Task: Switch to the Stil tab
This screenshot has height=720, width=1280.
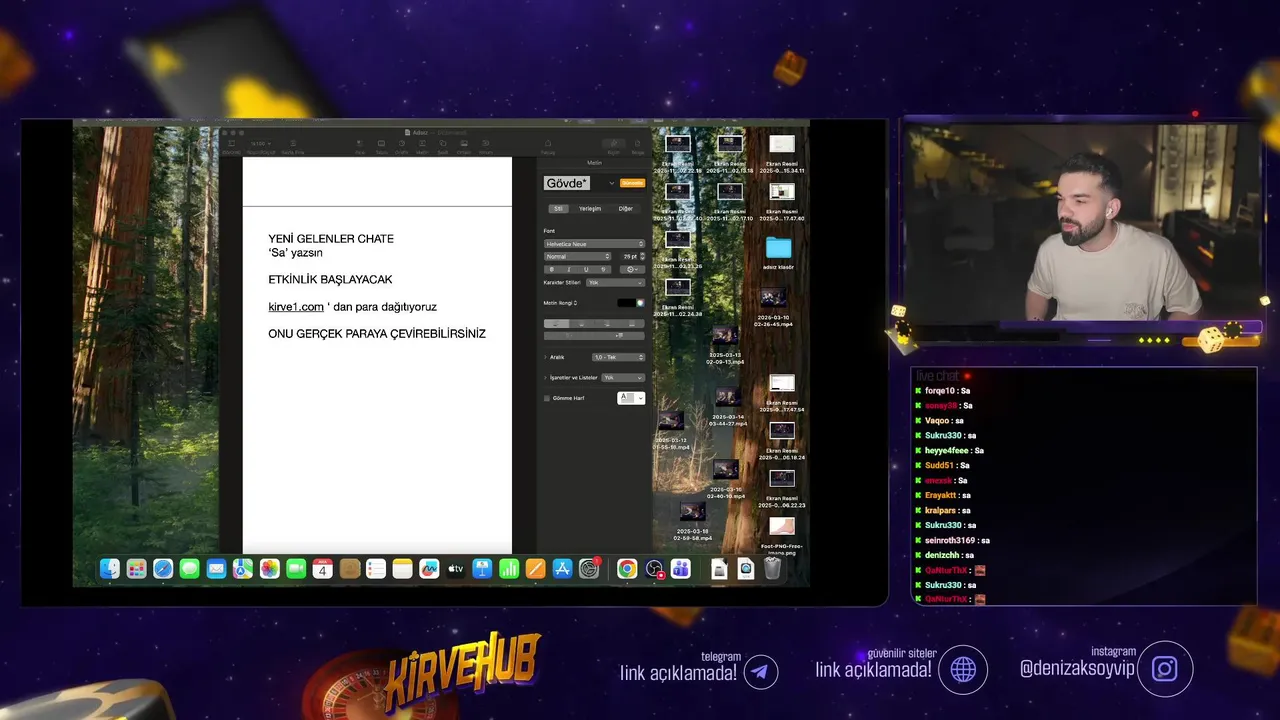Action: point(559,208)
